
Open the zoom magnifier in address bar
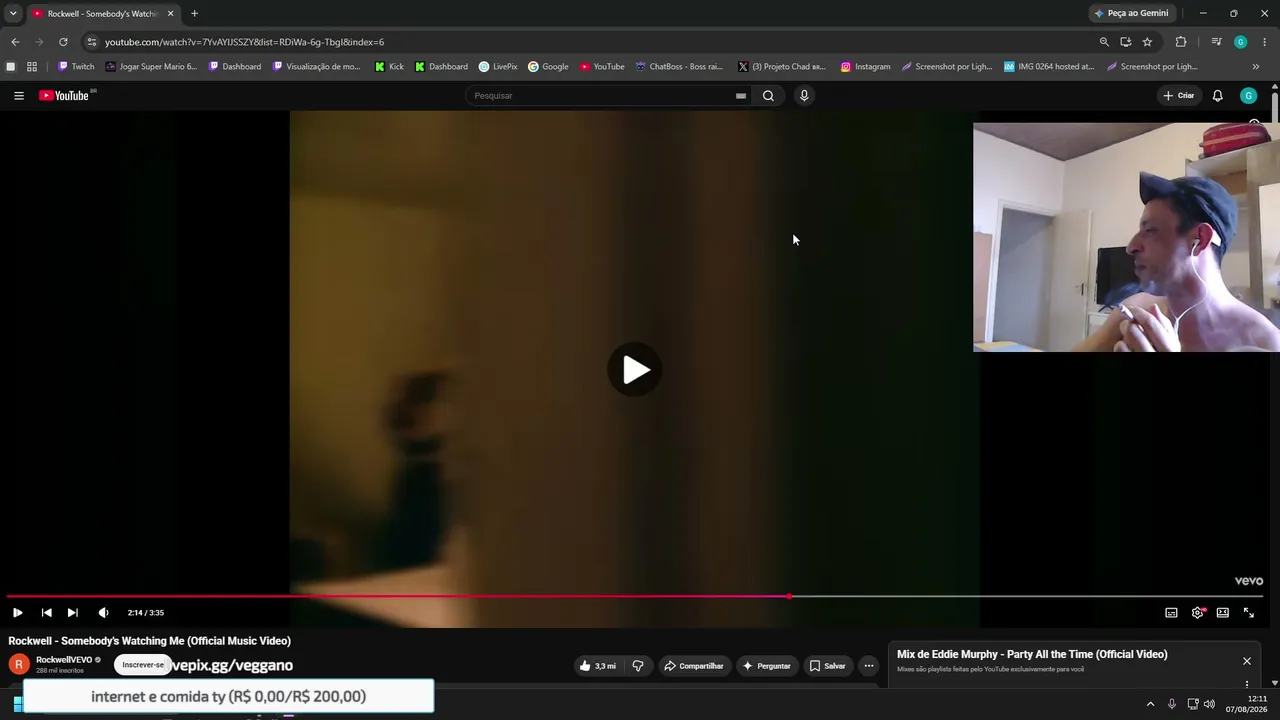[x=1104, y=42]
